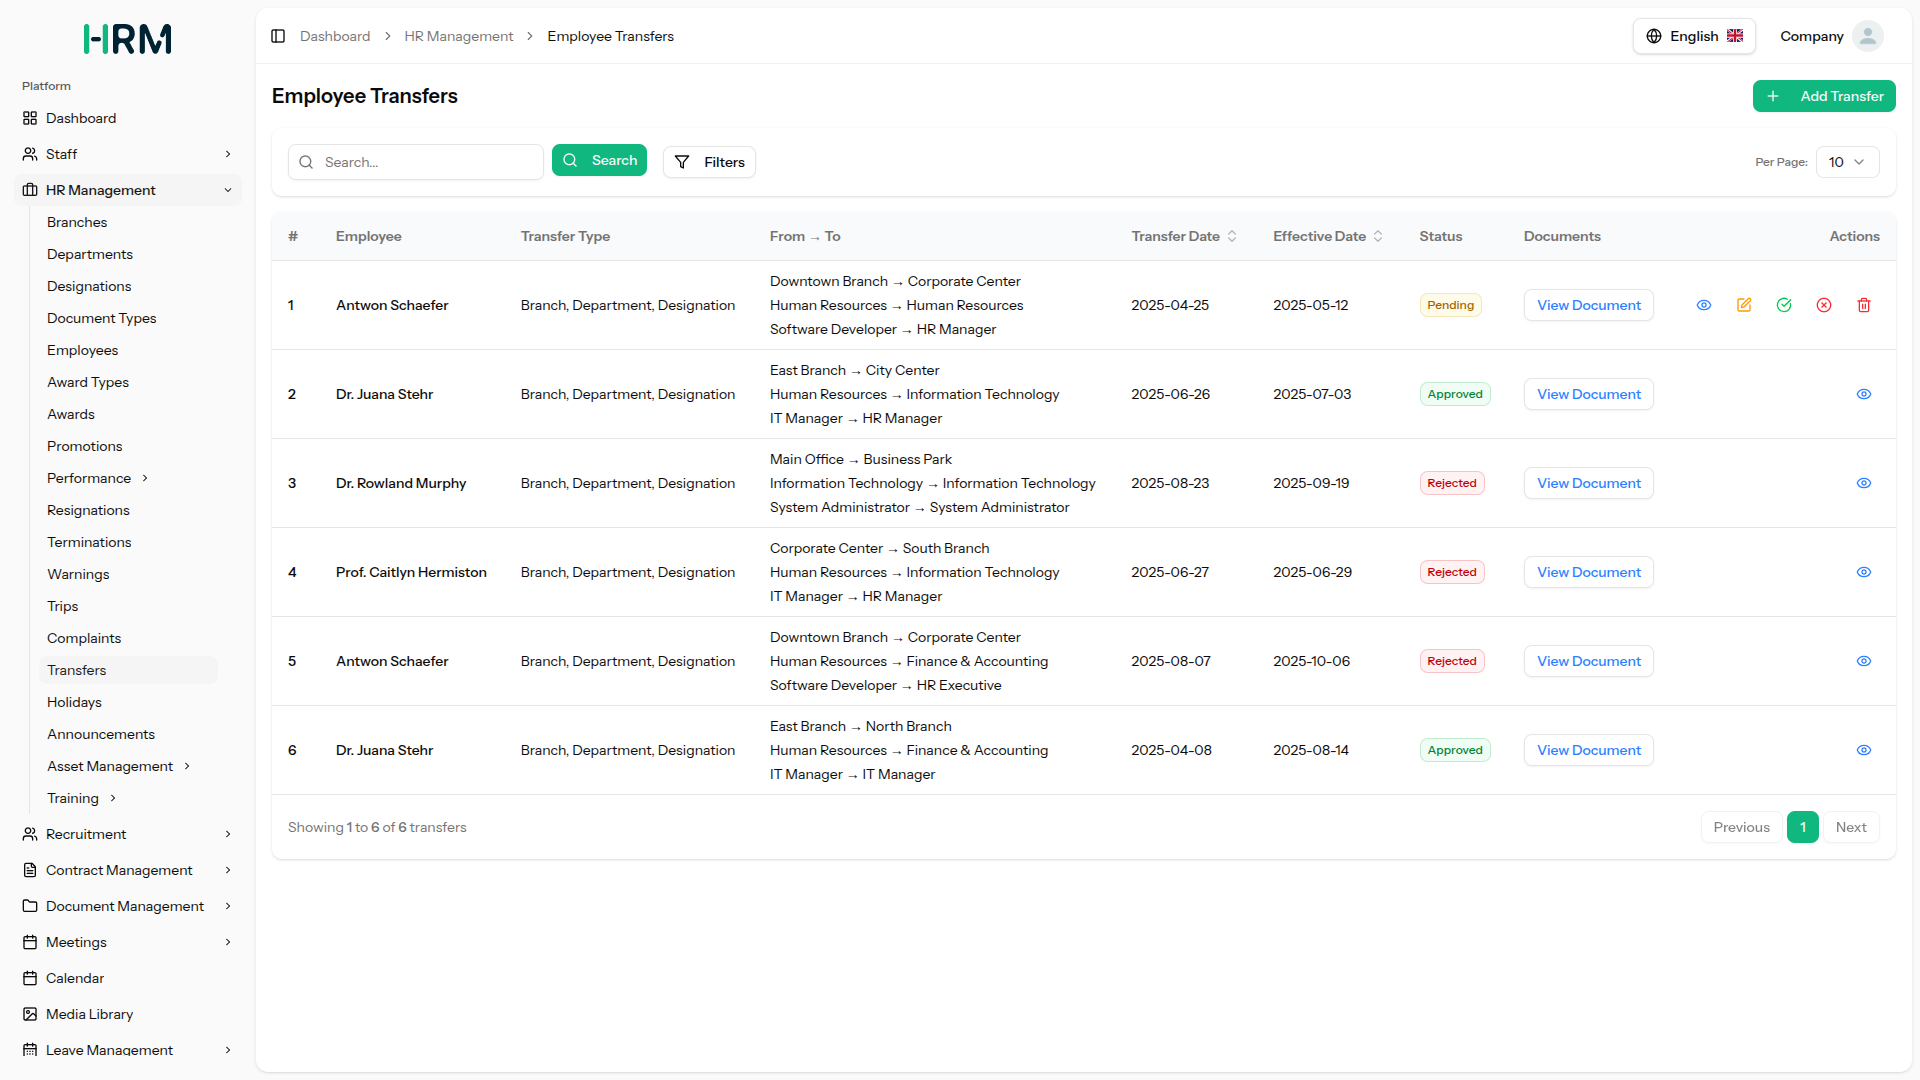Viewport: 1920px width, 1080px height.
Task: Click the trash delete icon in the first row
Action: [1864, 305]
